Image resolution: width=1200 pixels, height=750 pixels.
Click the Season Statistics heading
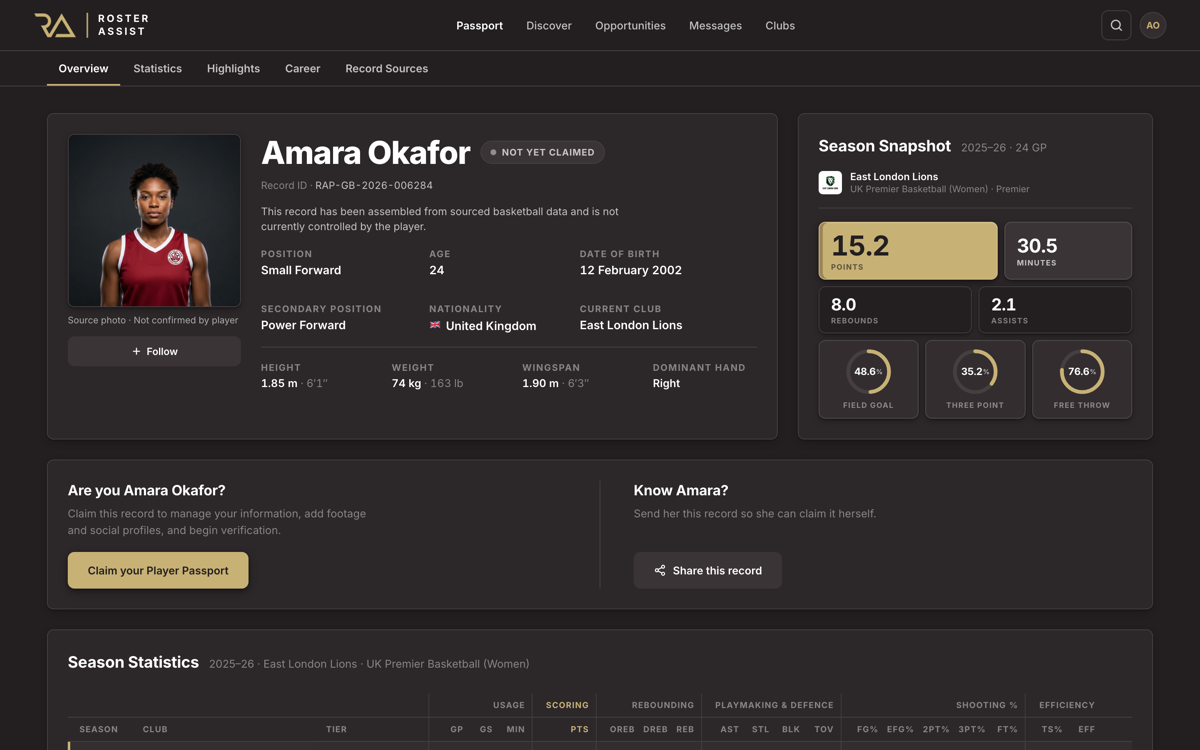coord(133,662)
